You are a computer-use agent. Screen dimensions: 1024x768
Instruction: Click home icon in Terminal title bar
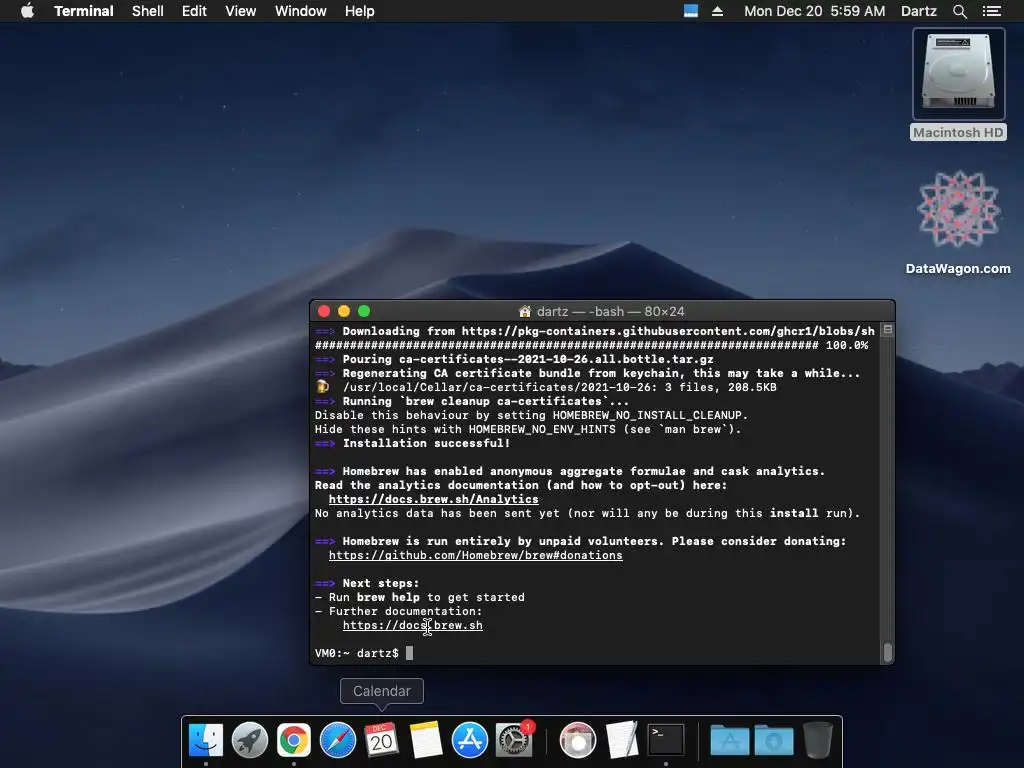524,311
